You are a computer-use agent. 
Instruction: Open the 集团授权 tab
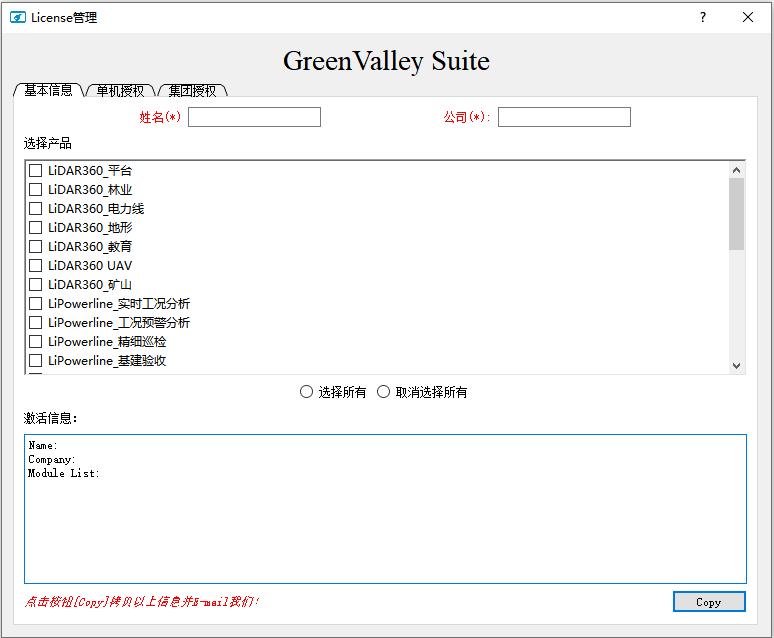(193, 91)
